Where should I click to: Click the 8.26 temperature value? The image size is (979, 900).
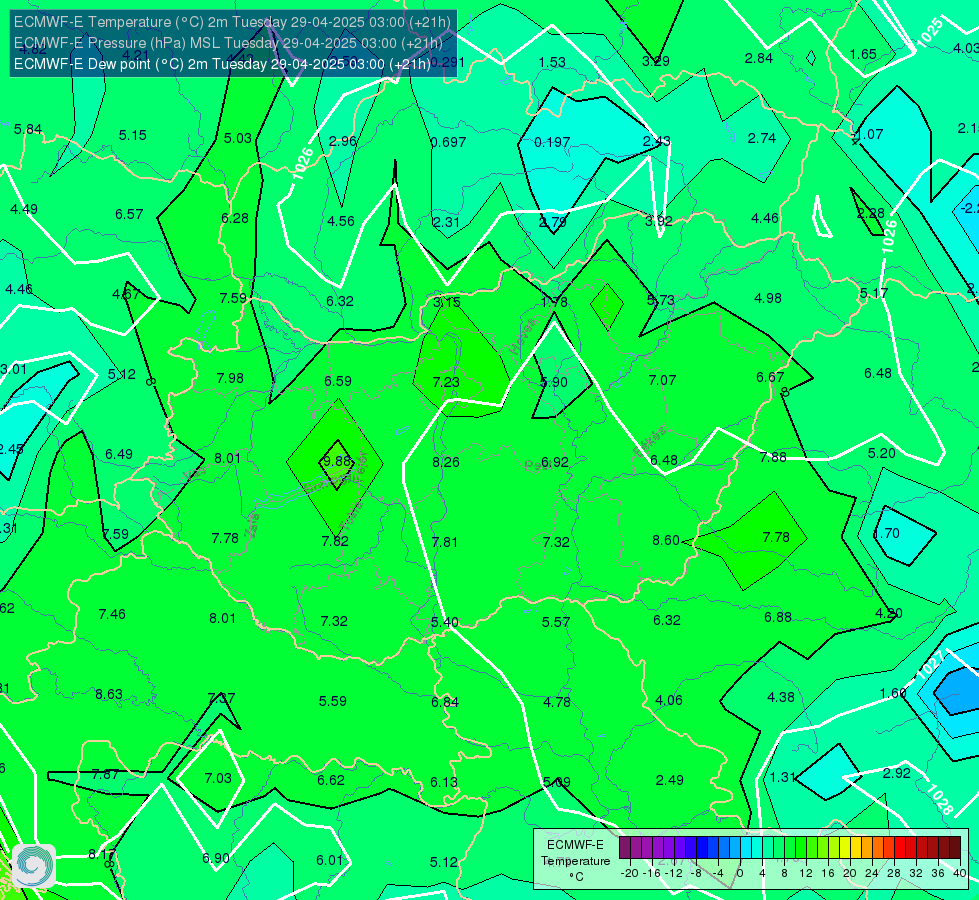point(446,462)
